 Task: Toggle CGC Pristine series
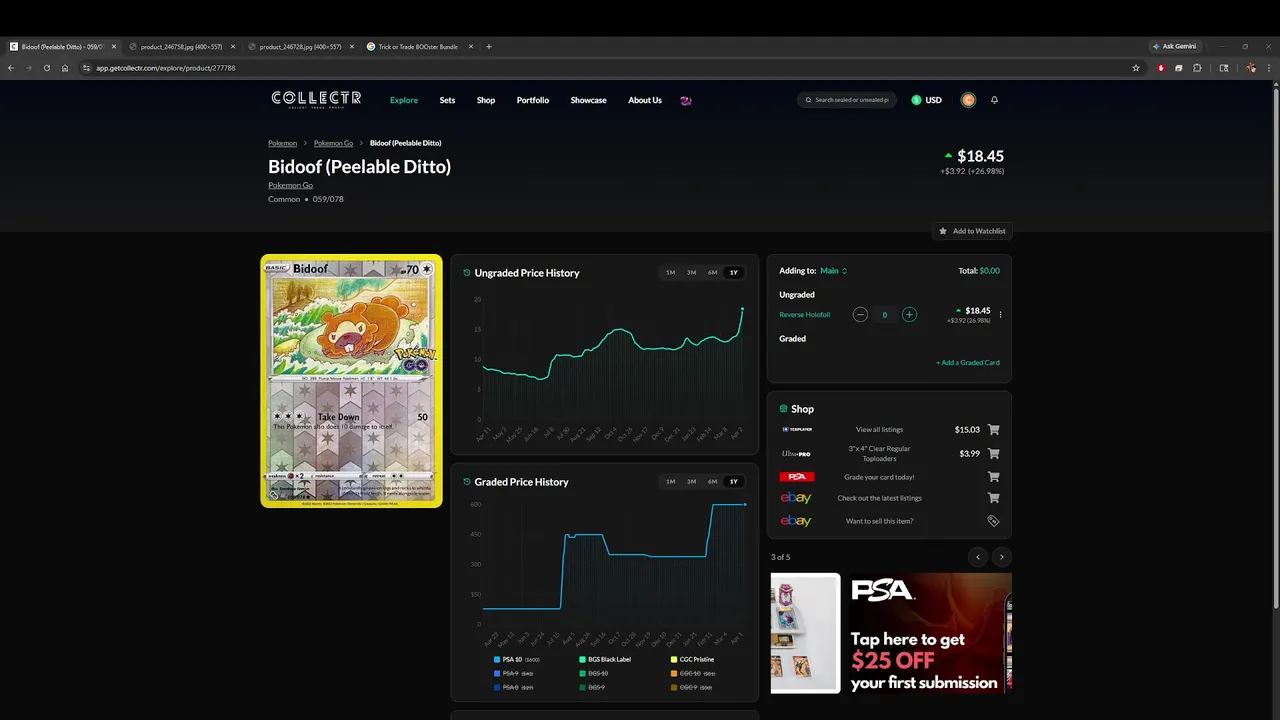(693, 660)
